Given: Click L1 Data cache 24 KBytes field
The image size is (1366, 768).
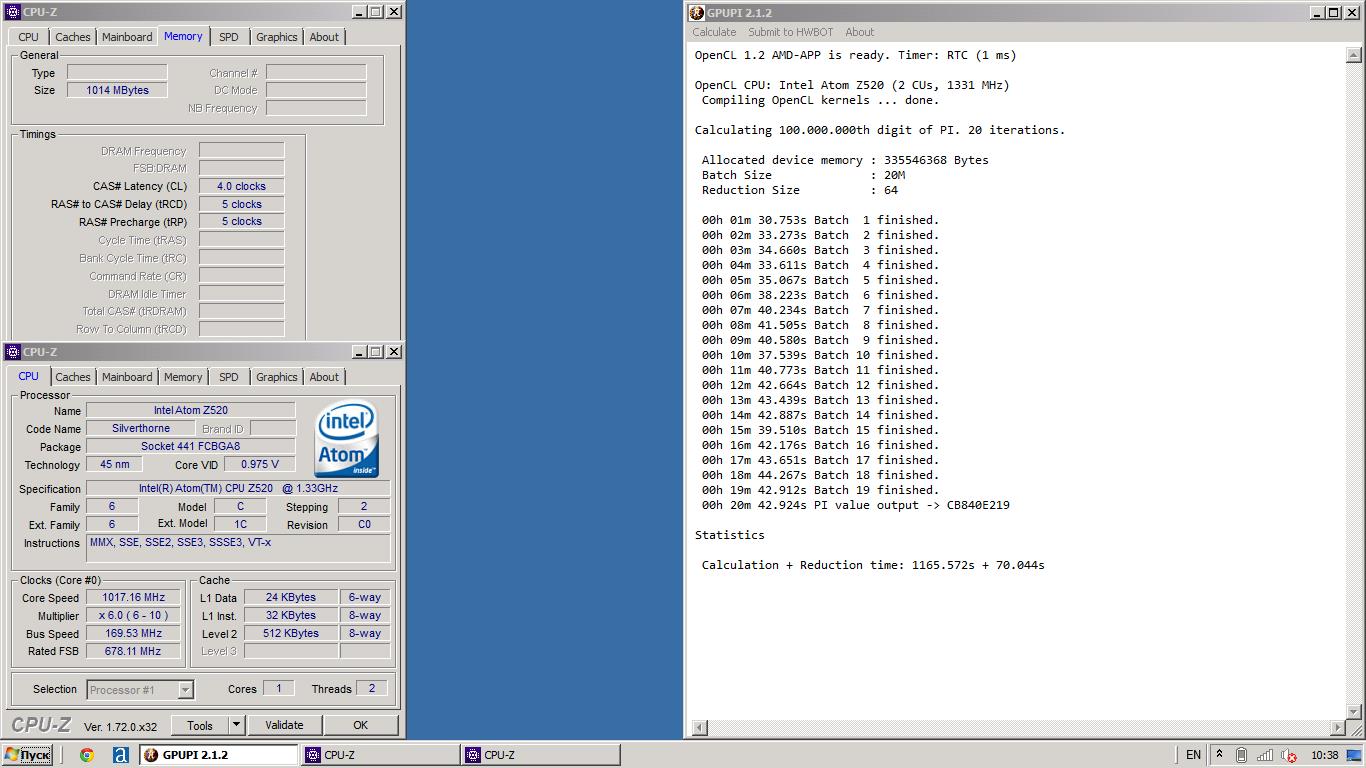Looking at the screenshot, I should click(x=291, y=597).
